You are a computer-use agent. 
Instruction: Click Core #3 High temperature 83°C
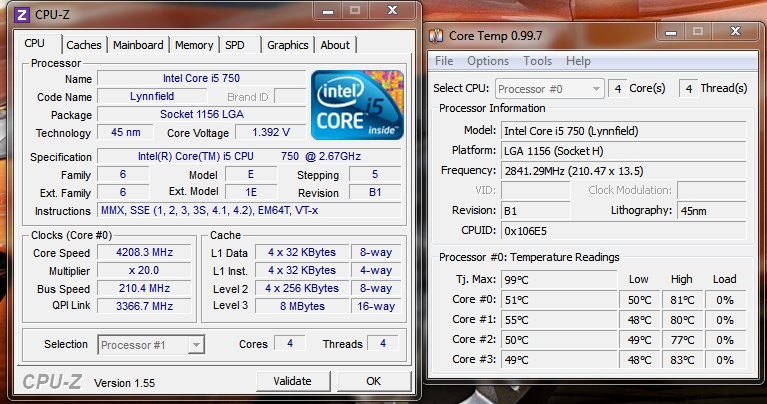tap(682, 360)
